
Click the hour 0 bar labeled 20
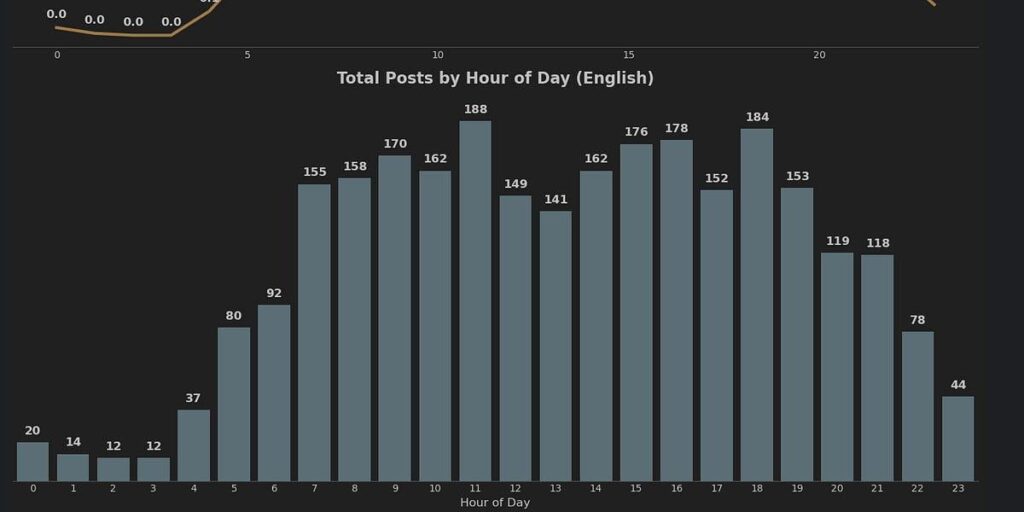[x=33, y=462]
